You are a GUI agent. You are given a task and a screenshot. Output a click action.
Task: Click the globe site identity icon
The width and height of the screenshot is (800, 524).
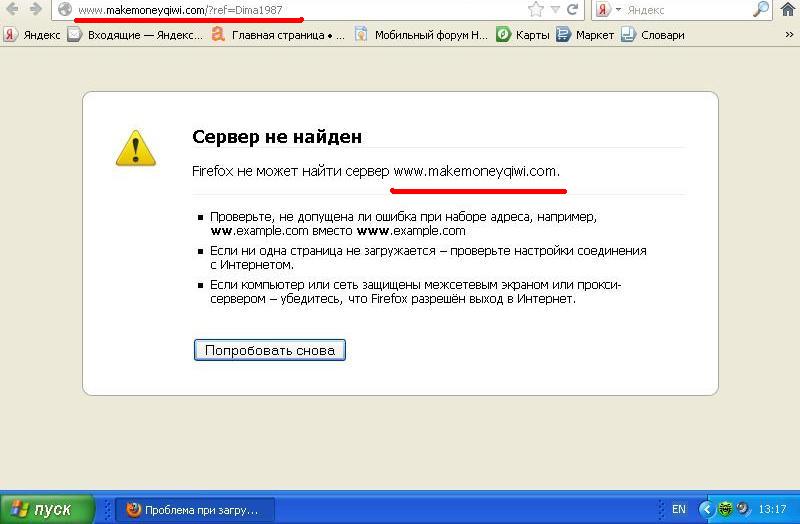click(65, 10)
